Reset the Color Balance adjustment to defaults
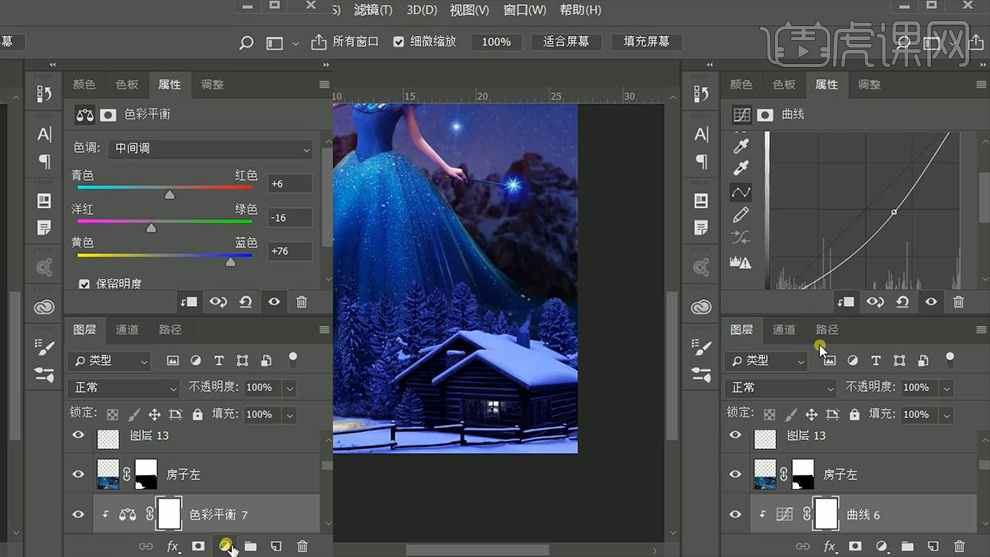Viewport: 990px width, 557px height. [x=245, y=301]
